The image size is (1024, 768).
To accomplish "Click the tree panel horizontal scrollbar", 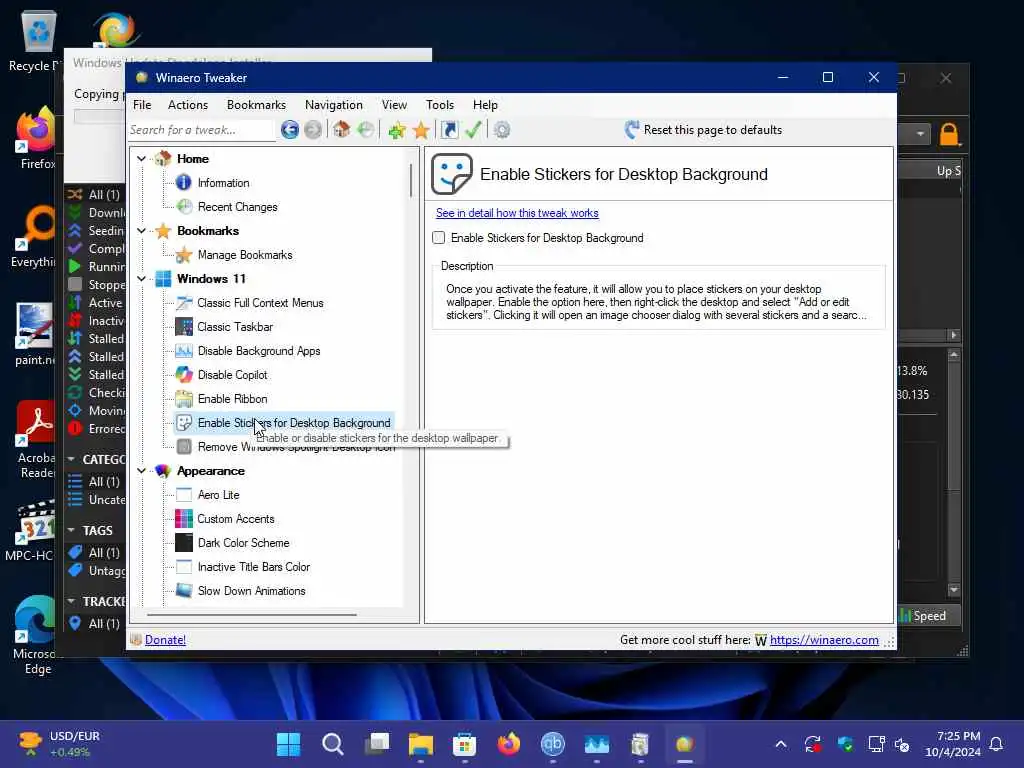I will (x=251, y=615).
